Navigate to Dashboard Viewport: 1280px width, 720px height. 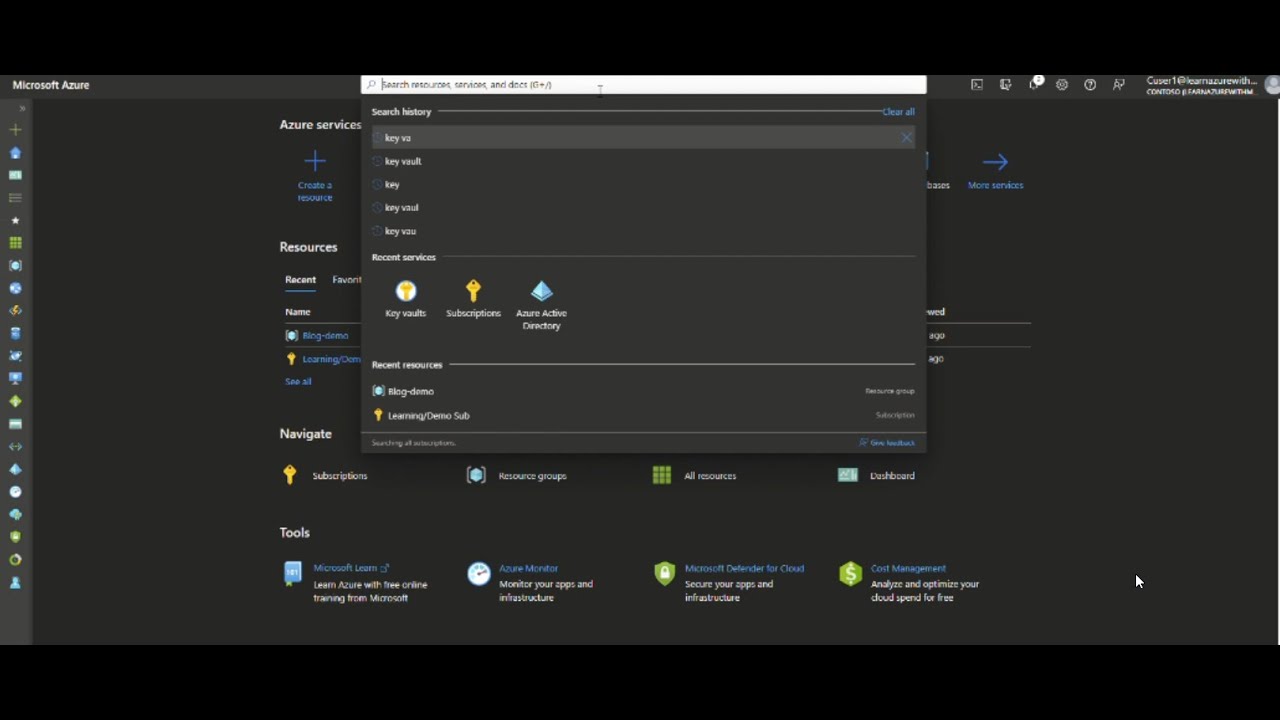tap(877, 476)
